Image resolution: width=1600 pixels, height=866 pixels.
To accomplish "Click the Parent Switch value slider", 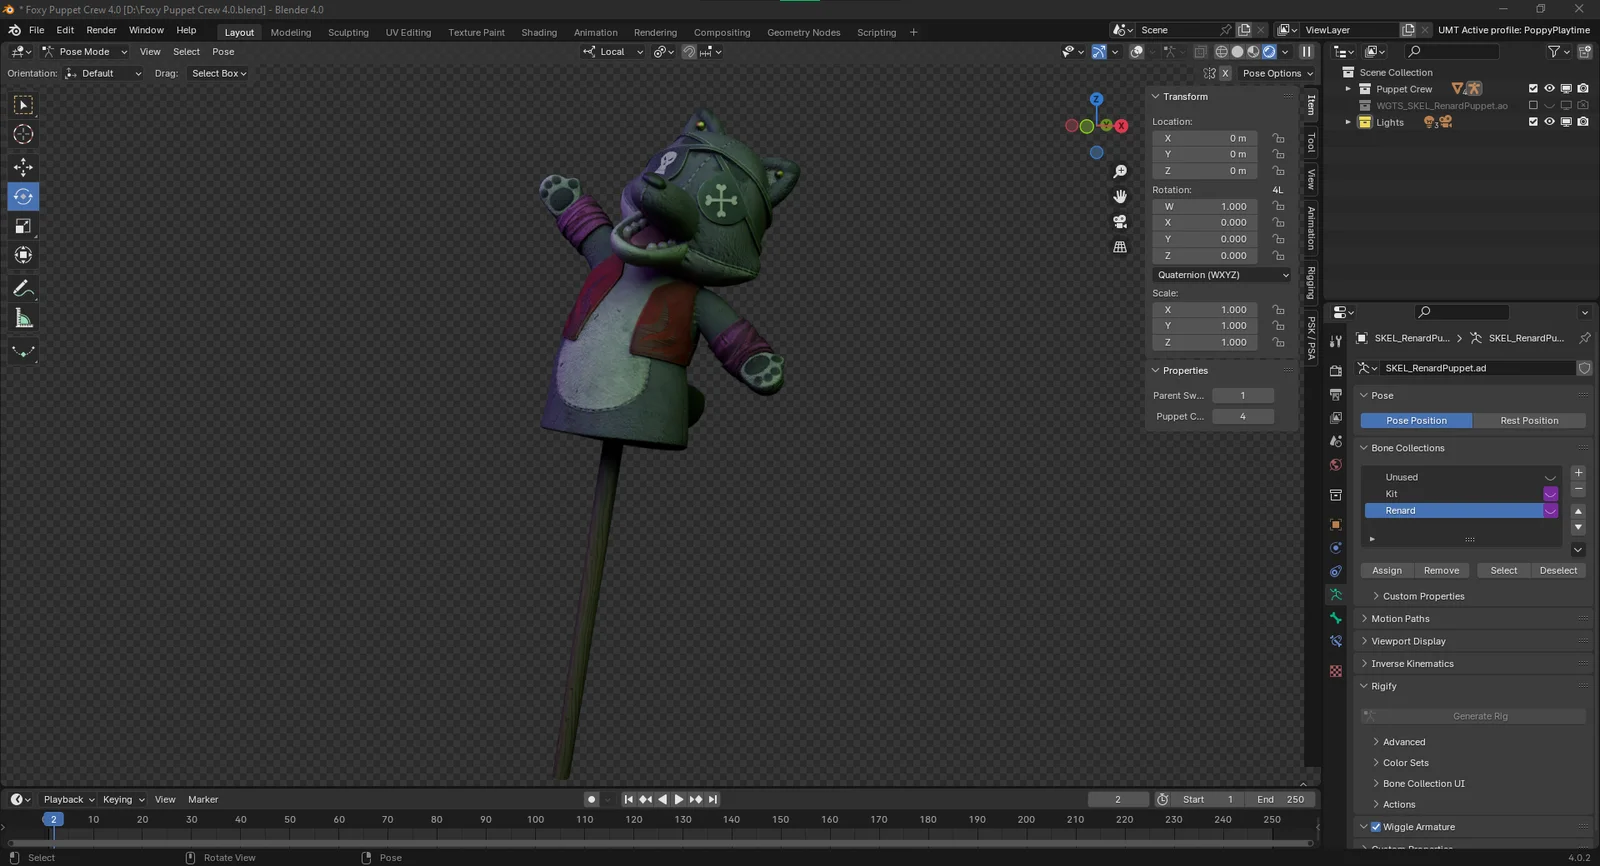I will [x=1243, y=396].
